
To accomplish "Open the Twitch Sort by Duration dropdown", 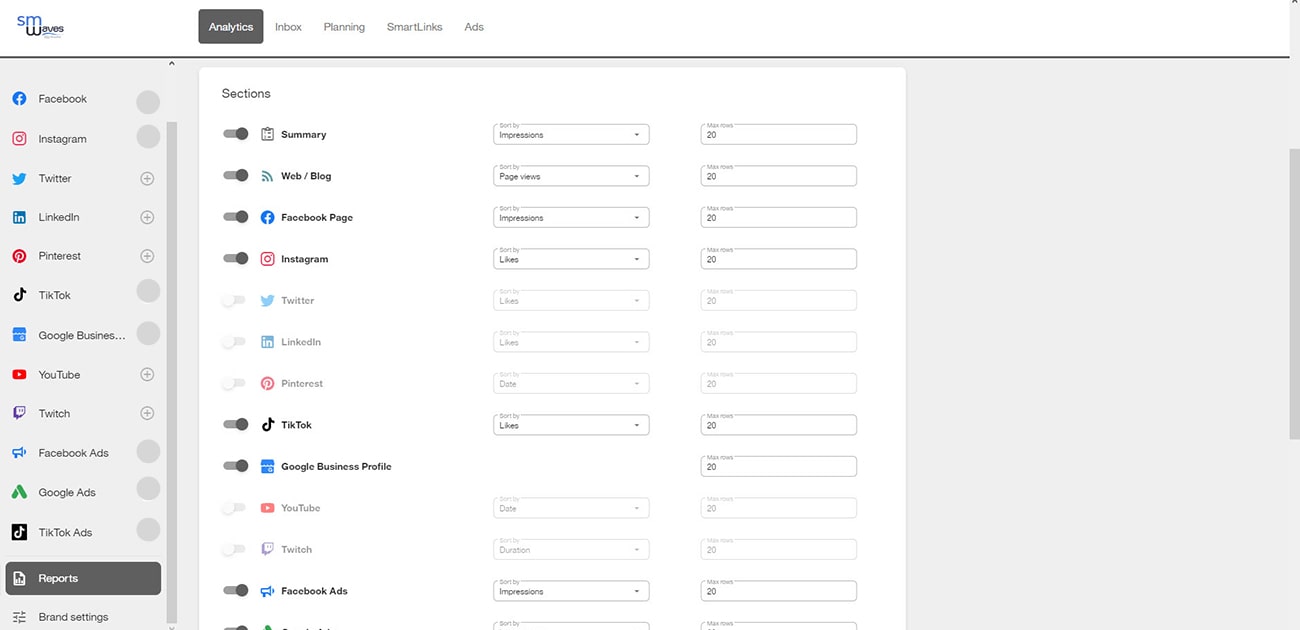I will [x=571, y=549].
